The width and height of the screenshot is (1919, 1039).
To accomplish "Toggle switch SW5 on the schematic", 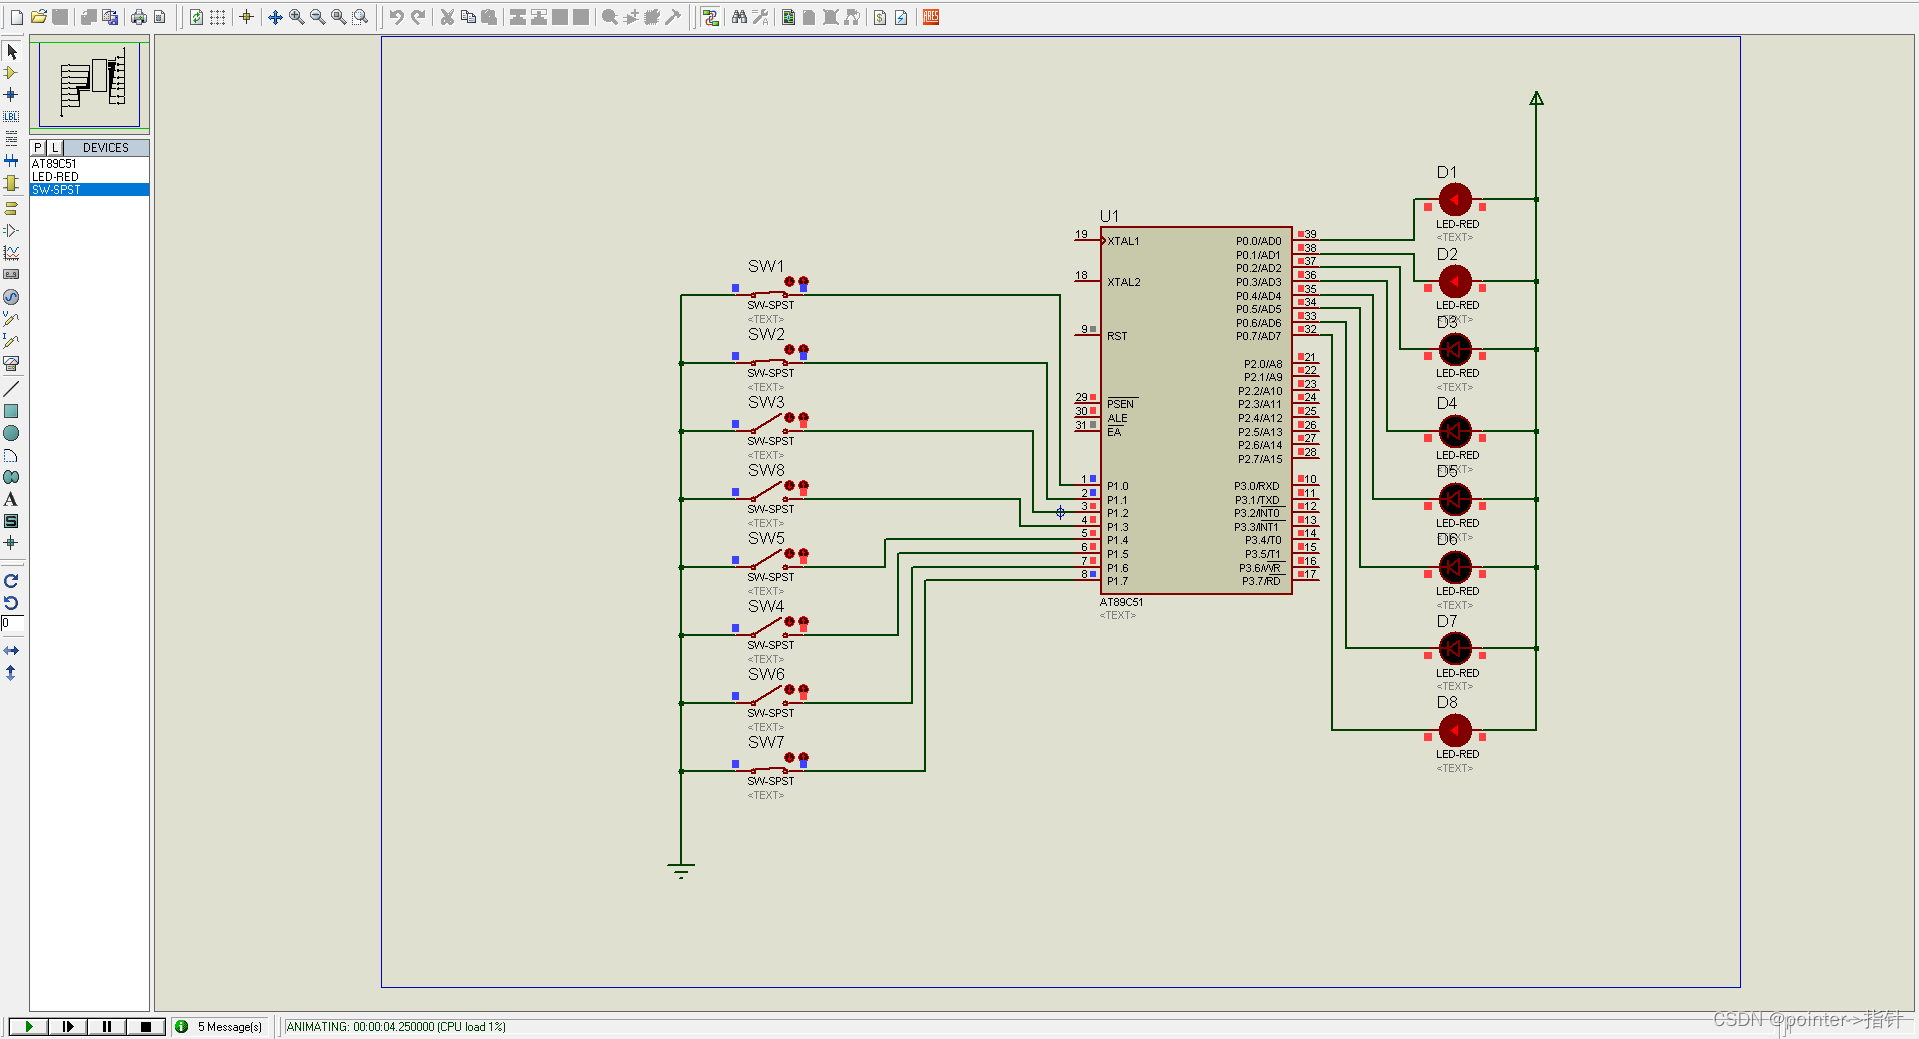I will [x=769, y=563].
